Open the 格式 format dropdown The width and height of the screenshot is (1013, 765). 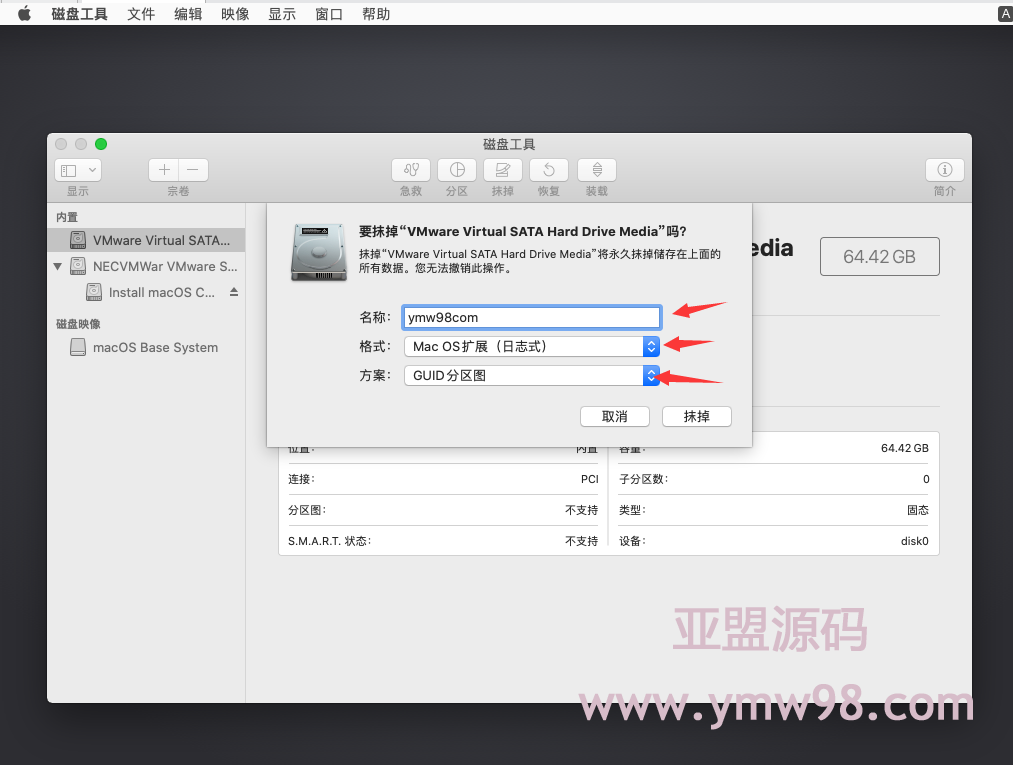coord(532,346)
